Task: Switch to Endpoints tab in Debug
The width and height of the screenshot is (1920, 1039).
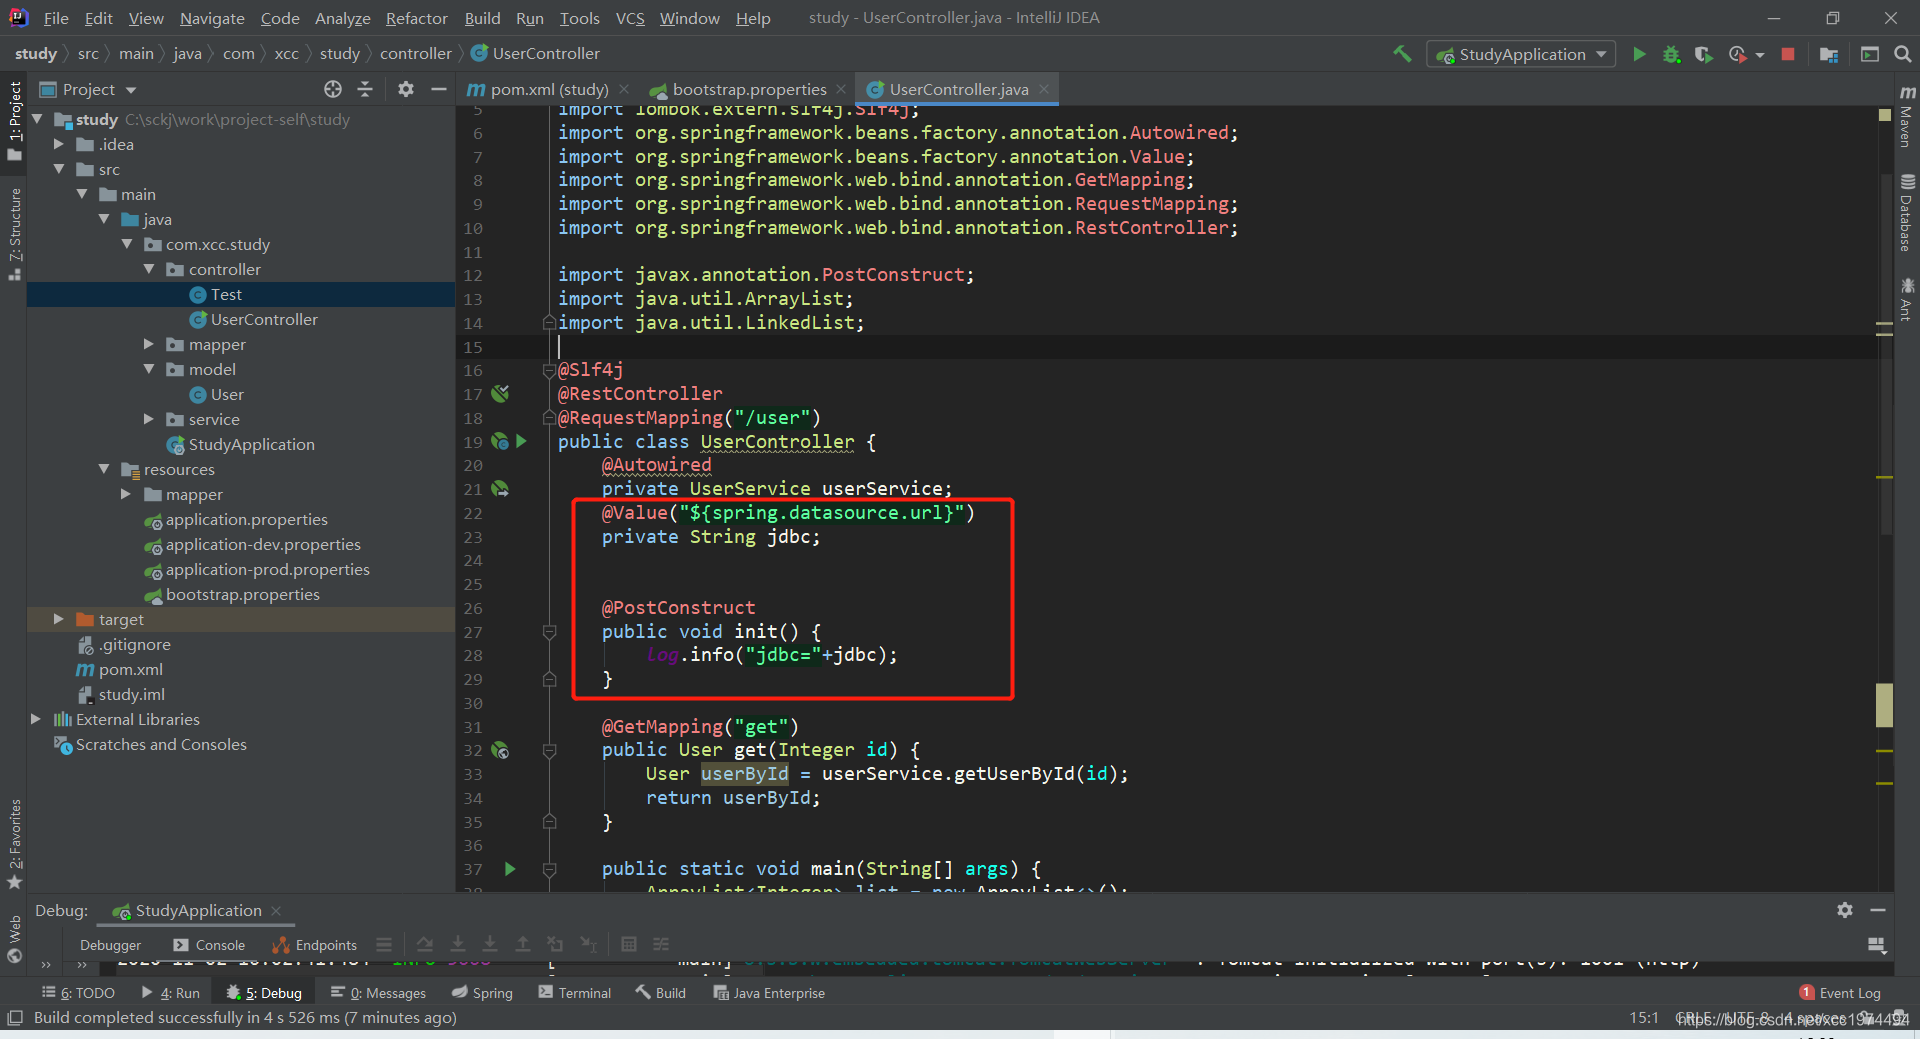Action: 315,945
